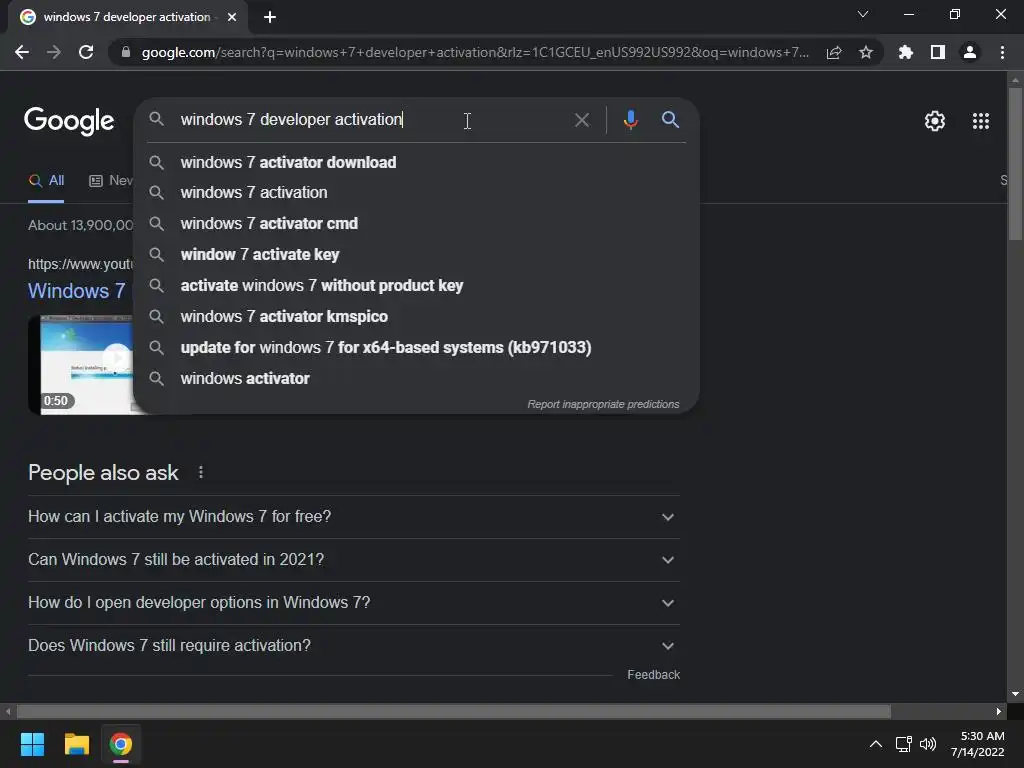Screen dimensions: 1024x768
Task: Click the browser address bar URL
Action: pos(475,52)
